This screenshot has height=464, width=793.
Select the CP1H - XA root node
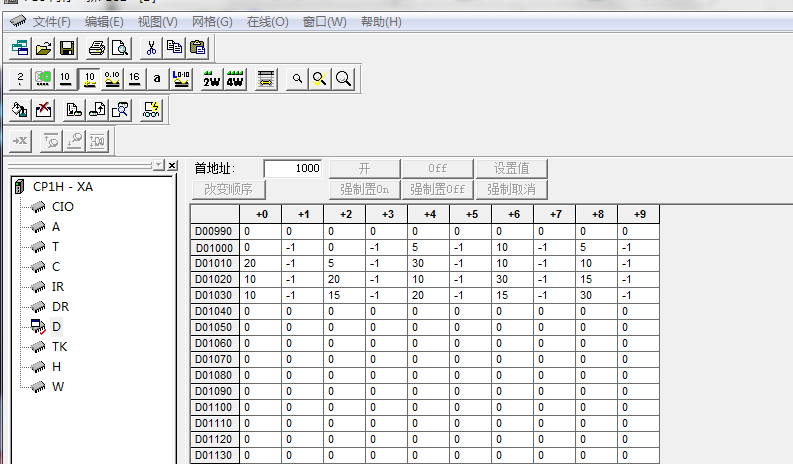(62, 186)
